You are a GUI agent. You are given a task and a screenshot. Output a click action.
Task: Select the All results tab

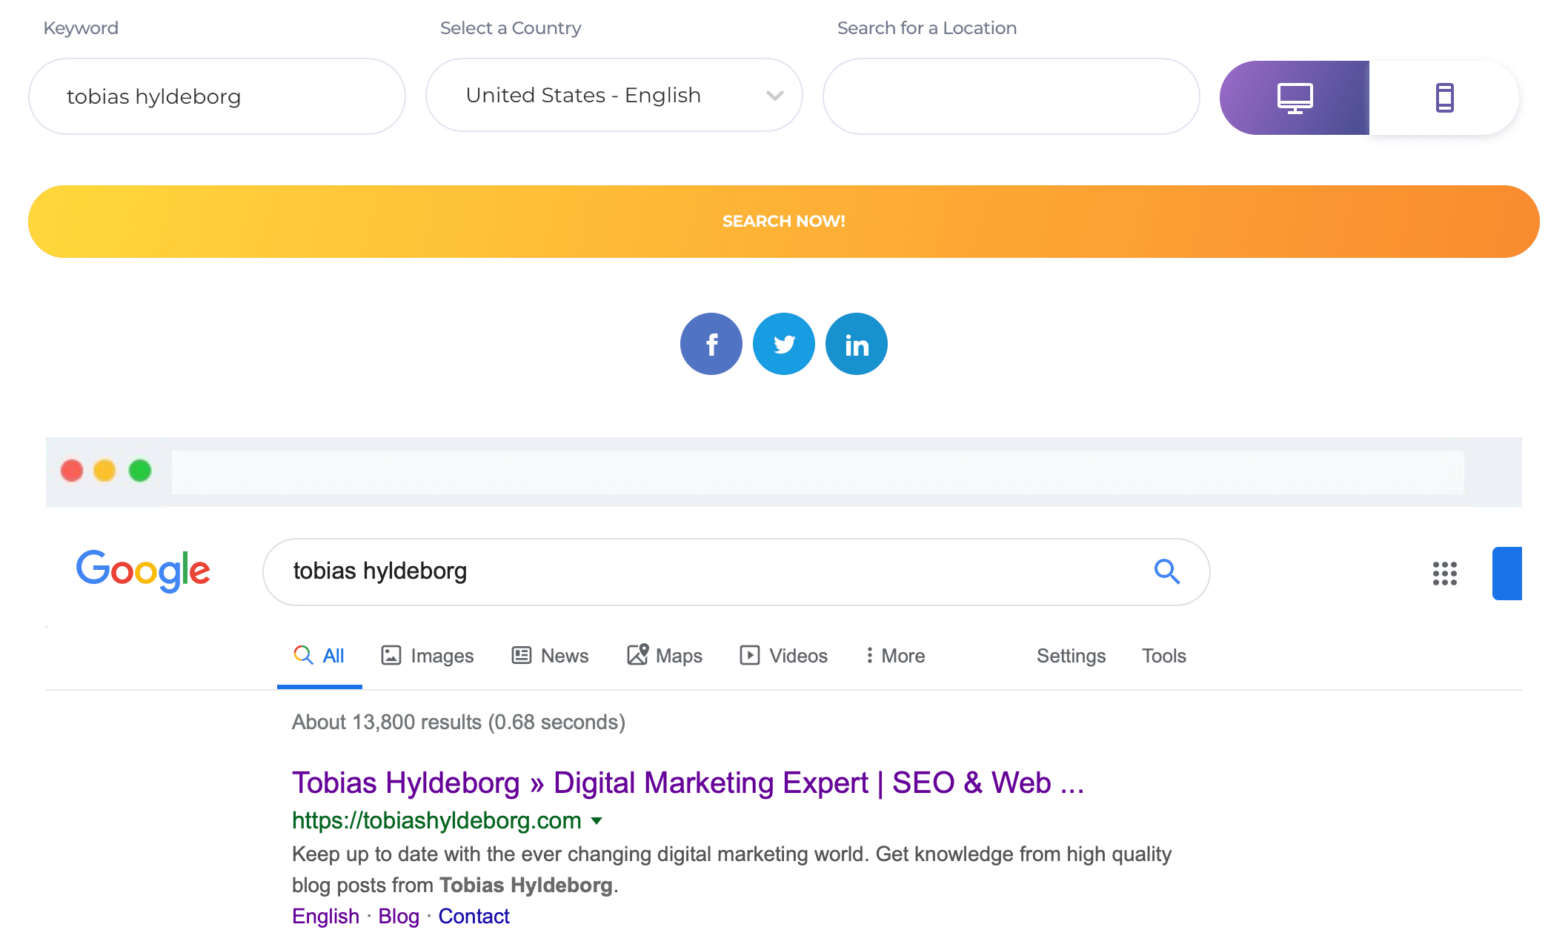point(319,656)
